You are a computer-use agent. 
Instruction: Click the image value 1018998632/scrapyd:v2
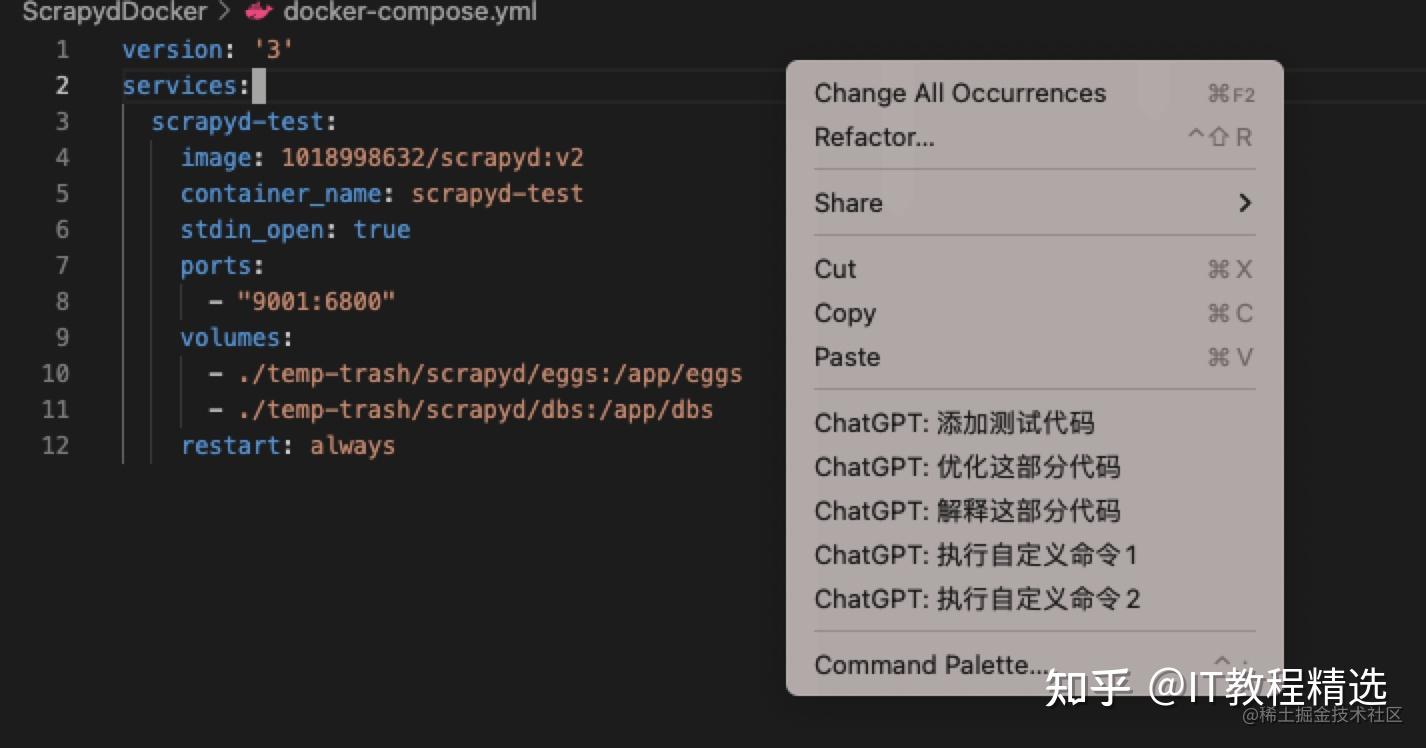point(432,158)
